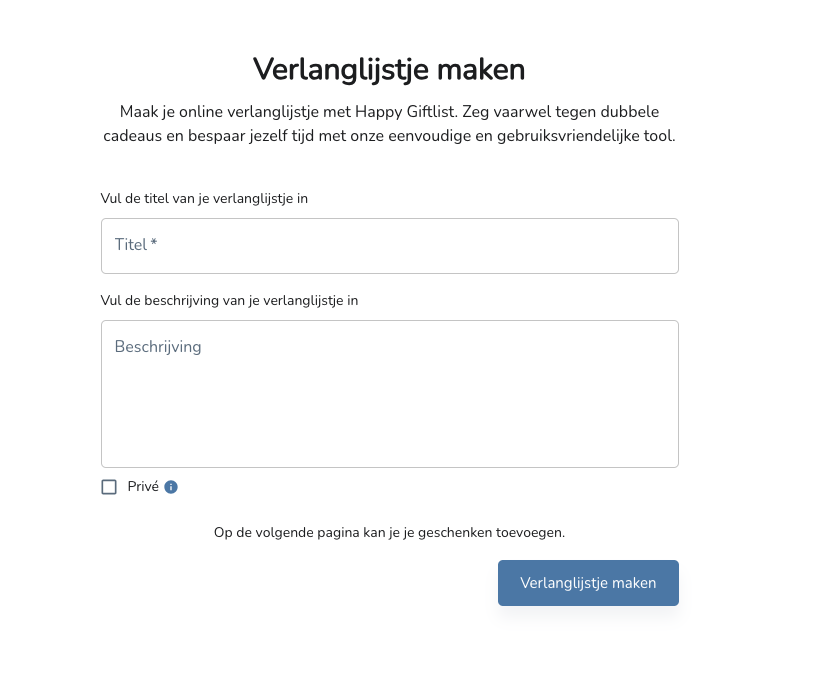Click the Privé label text

(143, 487)
